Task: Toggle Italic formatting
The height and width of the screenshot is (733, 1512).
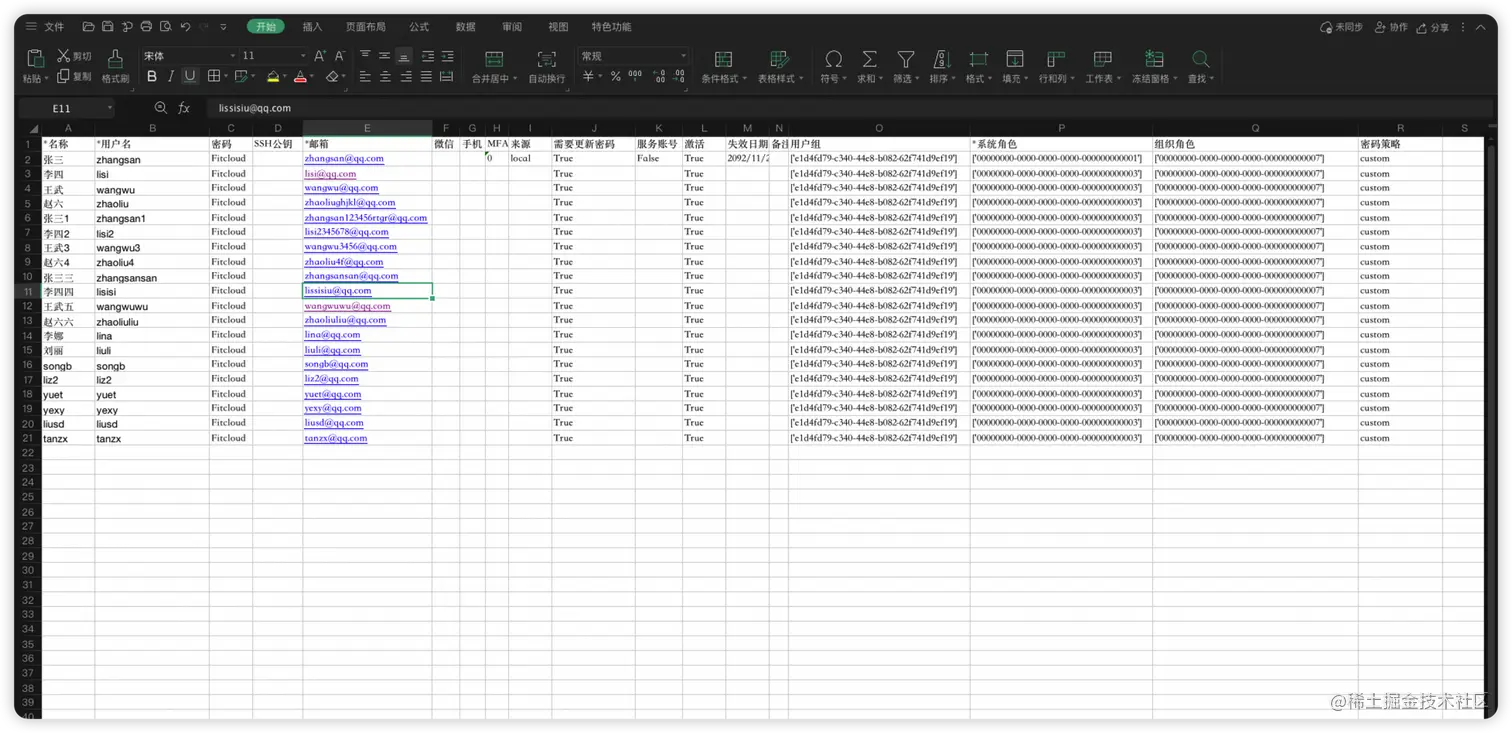Action: pyautogui.click(x=171, y=76)
